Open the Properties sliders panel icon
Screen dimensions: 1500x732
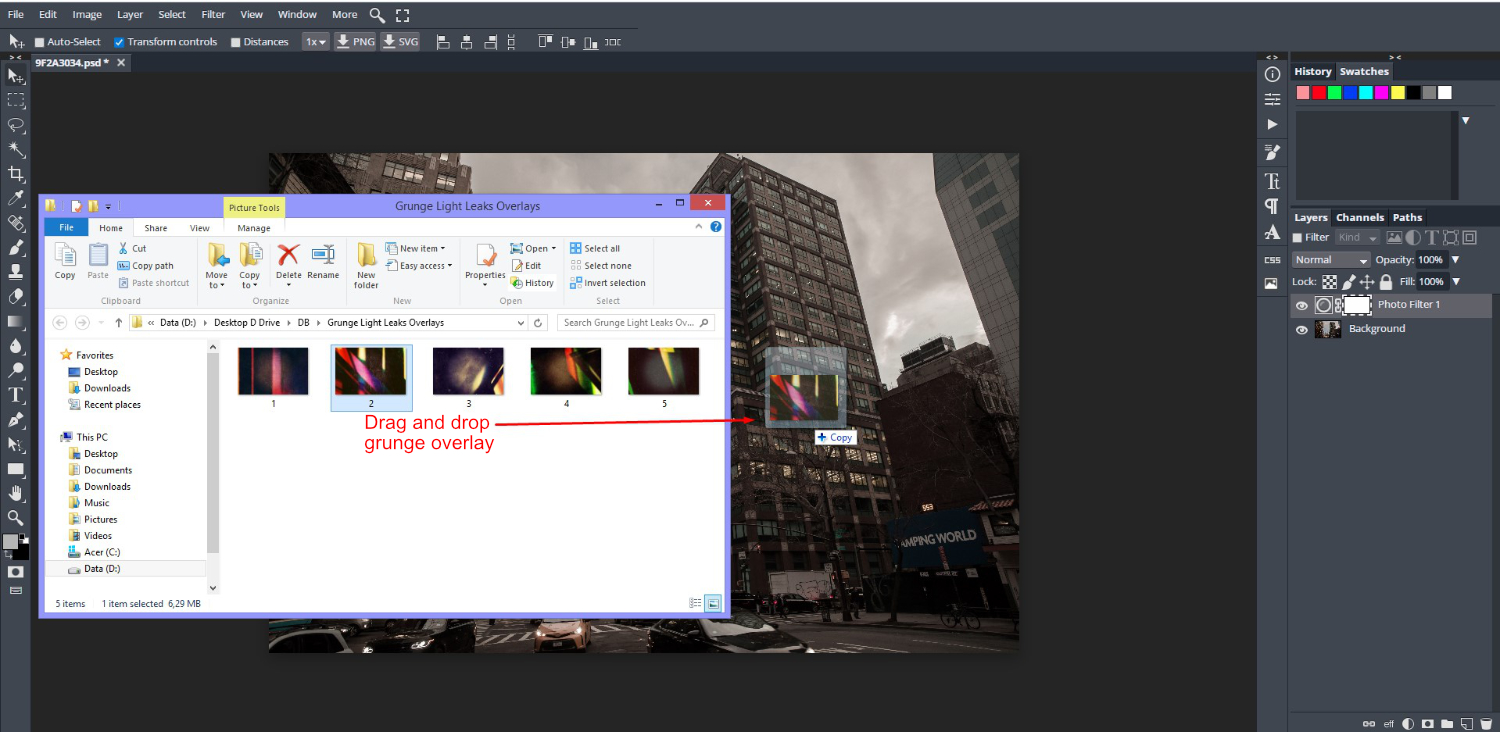coord(1272,99)
